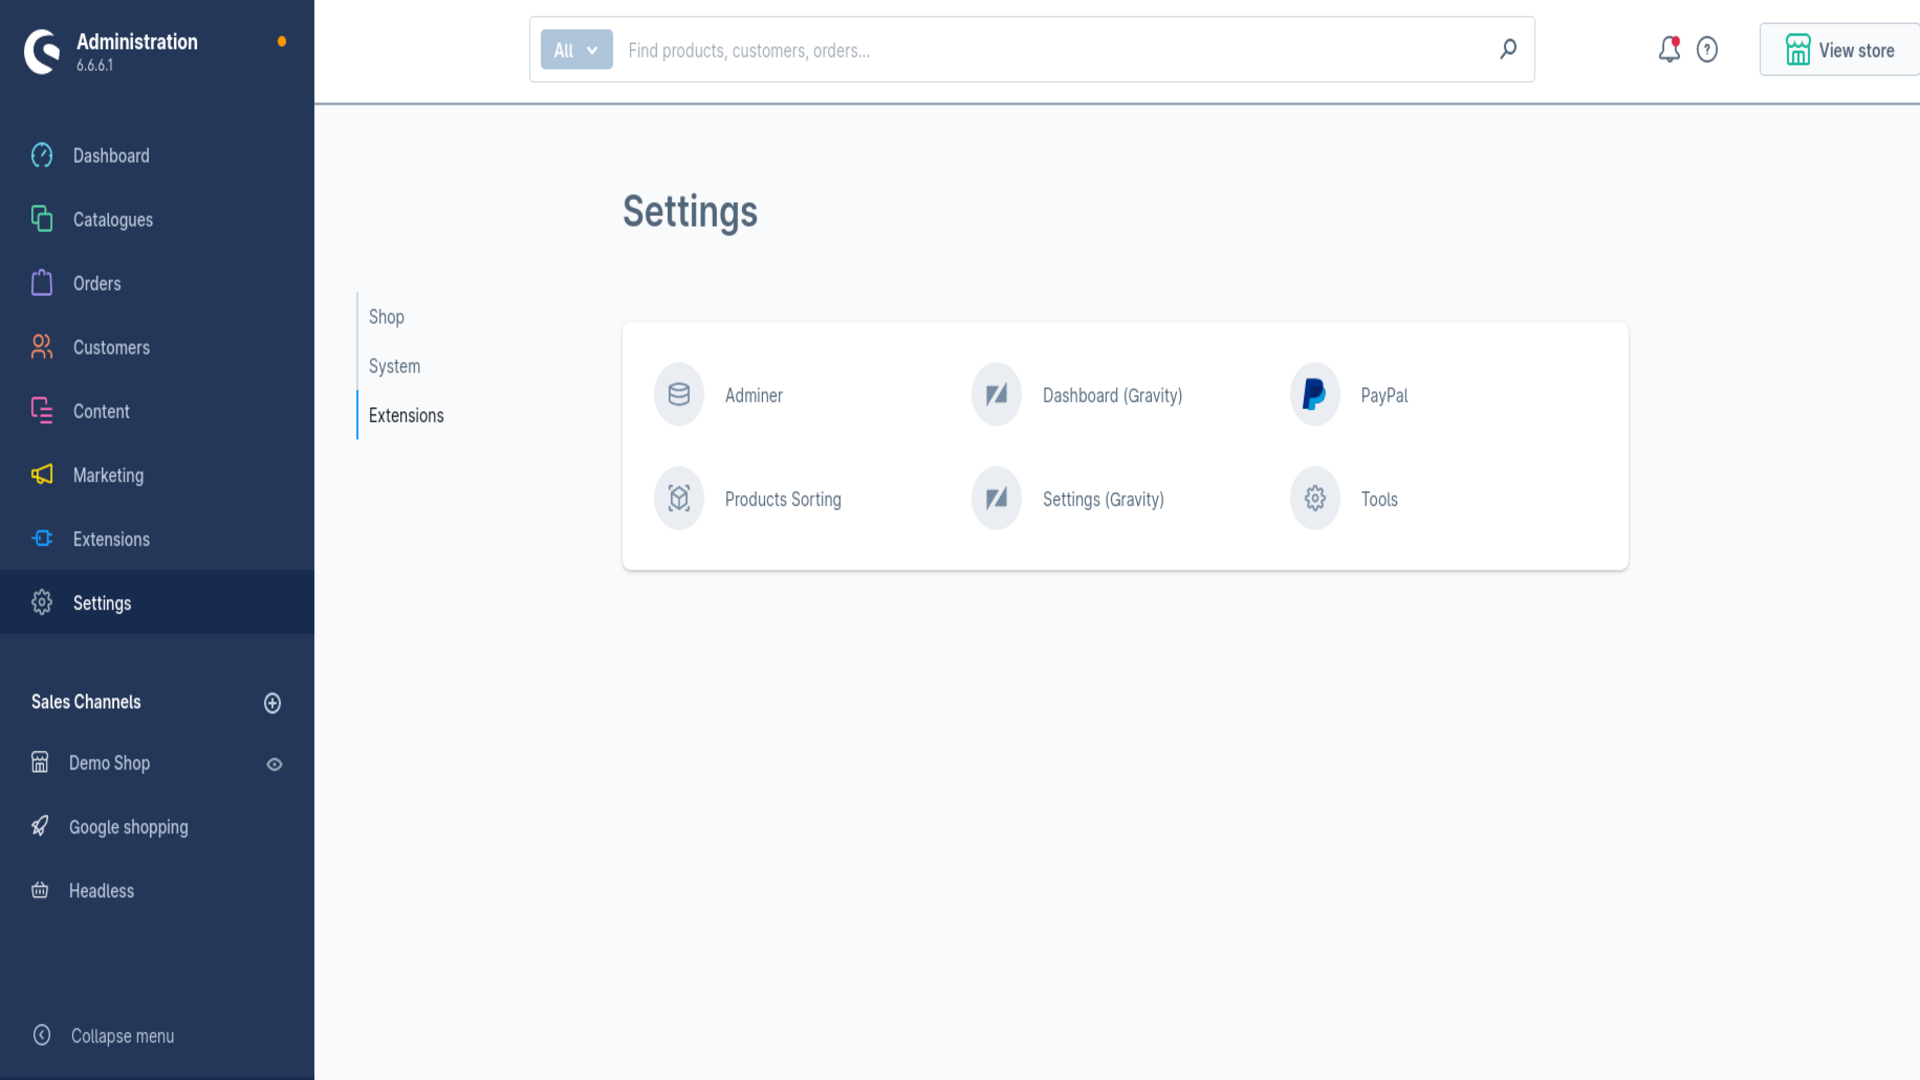The width and height of the screenshot is (1920, 1080).
Task: Click the Extensions plug icon in sidebar
Action: 42,539
